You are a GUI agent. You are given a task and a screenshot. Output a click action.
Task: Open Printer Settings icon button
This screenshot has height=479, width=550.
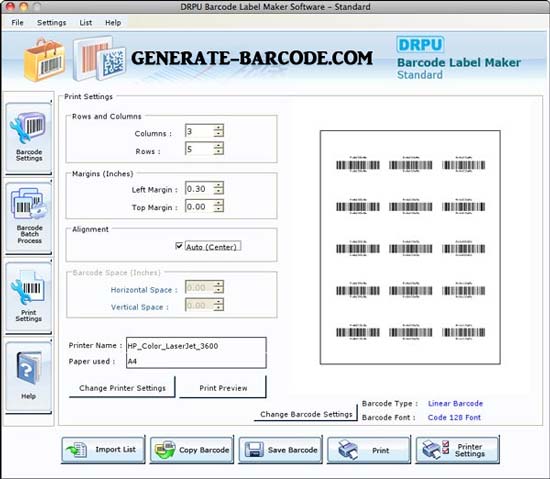(457, 449)
